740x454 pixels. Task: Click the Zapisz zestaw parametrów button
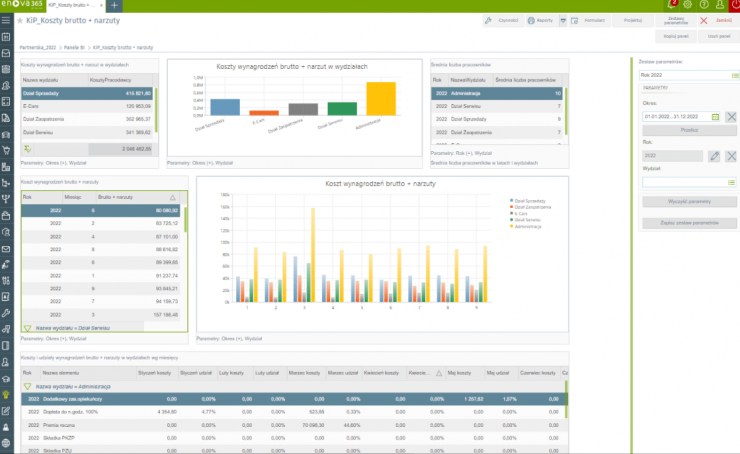click(x=688, y=222)
